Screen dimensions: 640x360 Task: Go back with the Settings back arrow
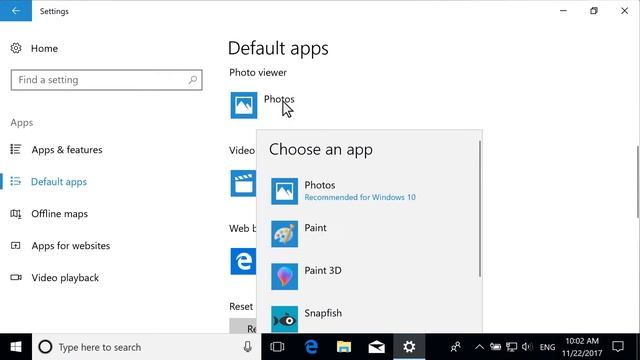pyautogui.click(x=16, y=11)
